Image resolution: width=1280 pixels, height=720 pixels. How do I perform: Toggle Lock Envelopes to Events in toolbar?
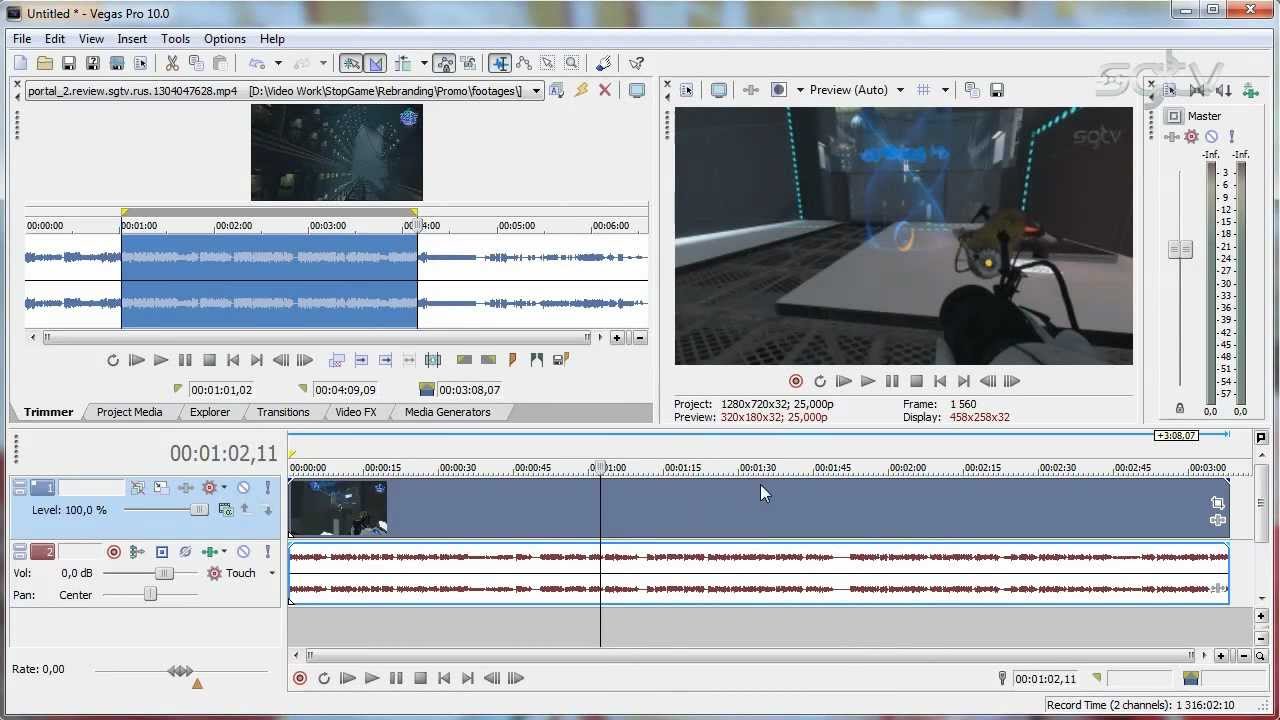444,63
